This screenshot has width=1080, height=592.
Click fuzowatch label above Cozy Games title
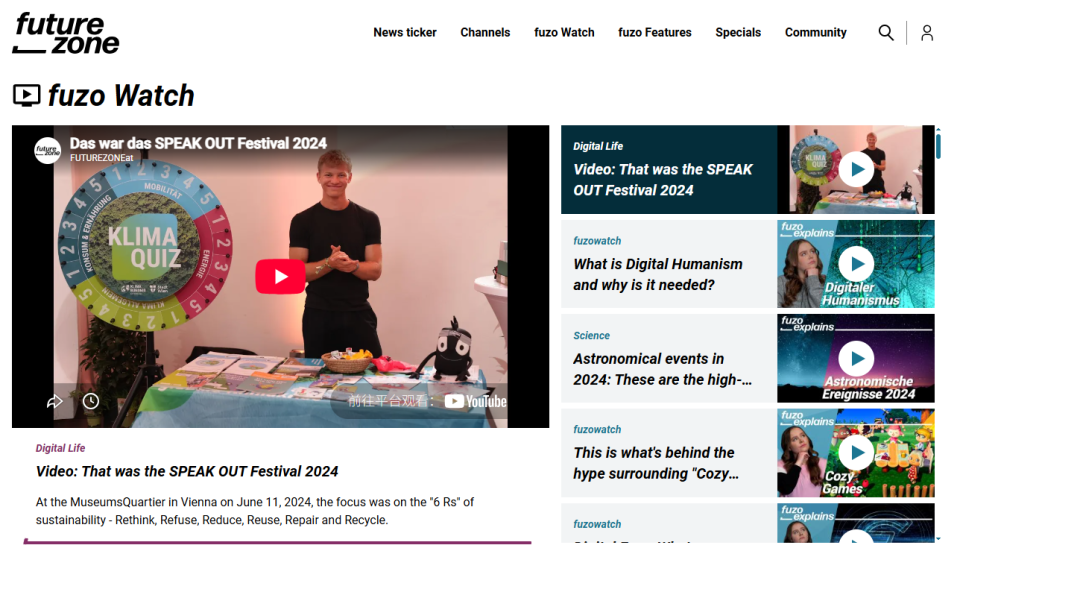pos(597,429)
